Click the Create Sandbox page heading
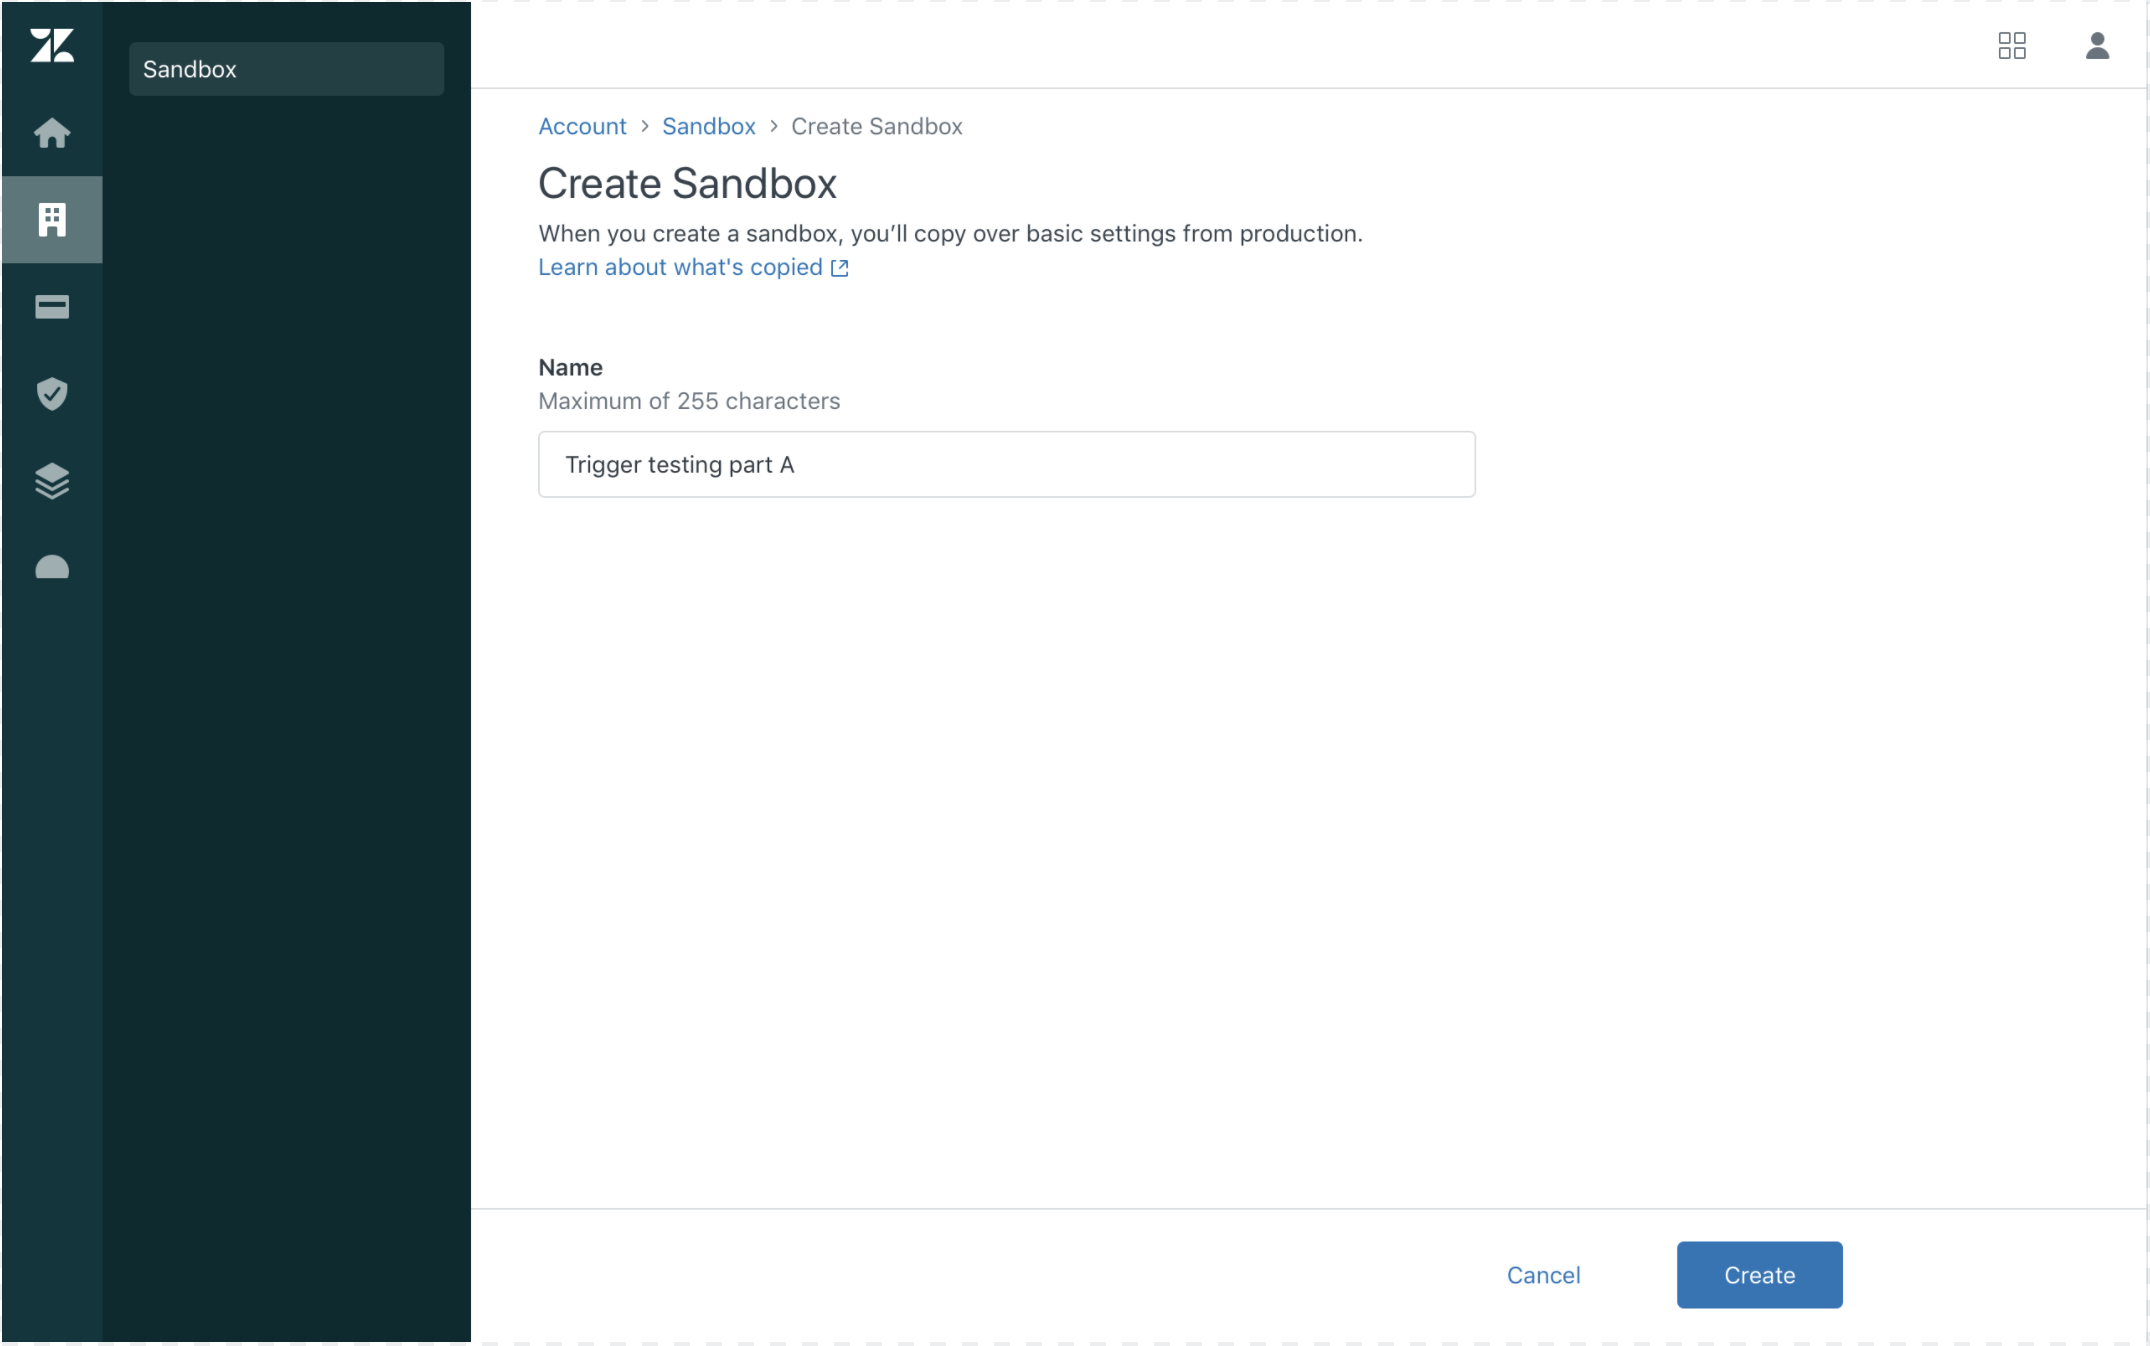 click(687, 184)
